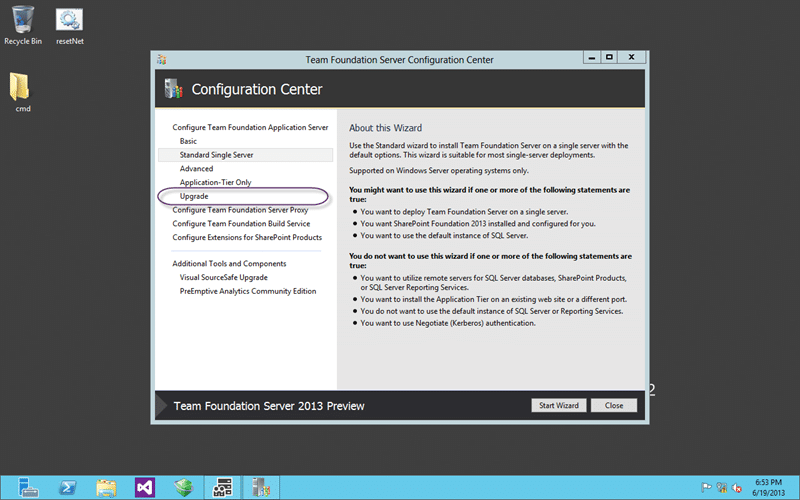Select Configure Extensions for SharePoint Products
The height and width of the screenshot is (500, 800).
tap(247, 238)
